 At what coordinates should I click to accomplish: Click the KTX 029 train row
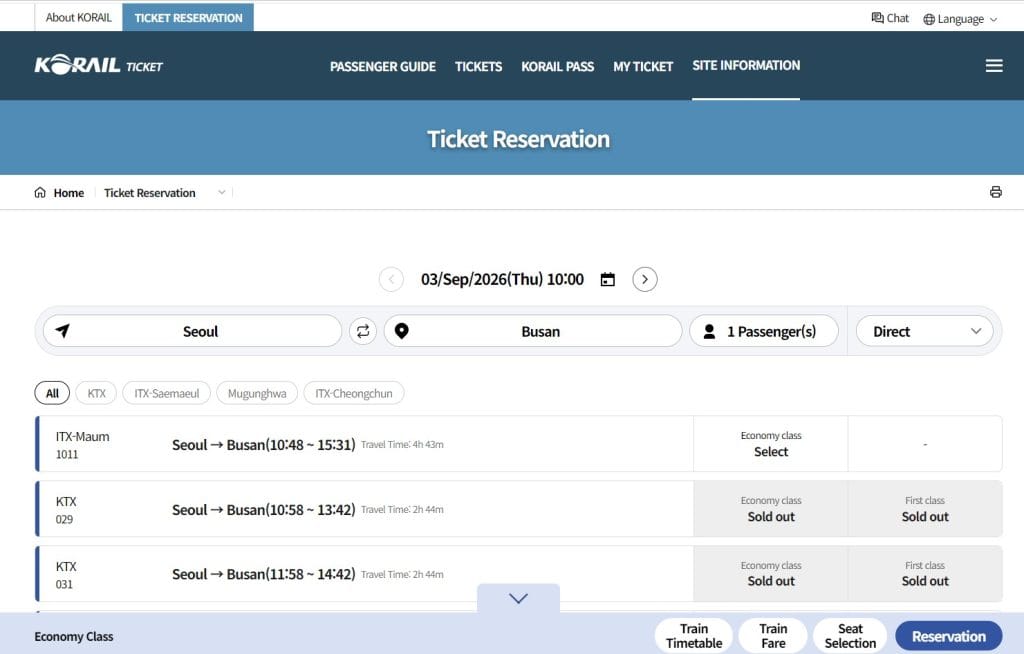pos(519,509)
